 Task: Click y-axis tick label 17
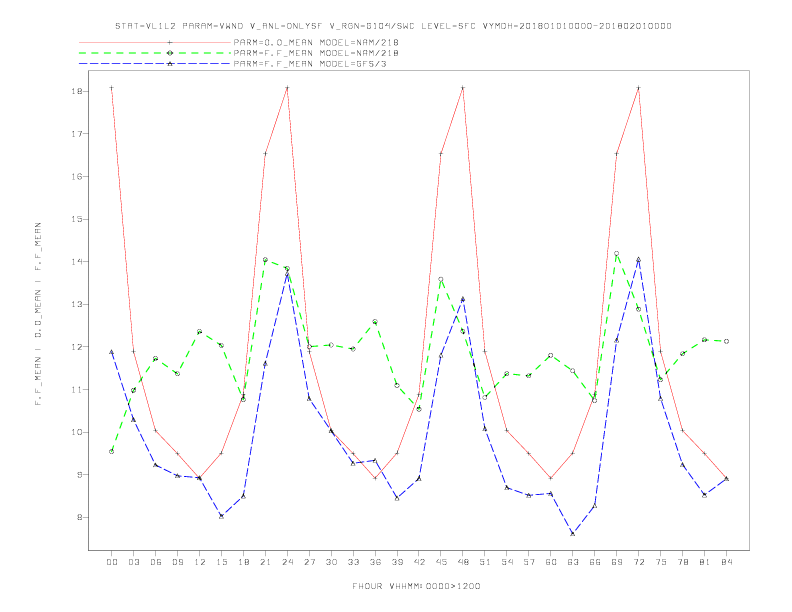point(77,134)
